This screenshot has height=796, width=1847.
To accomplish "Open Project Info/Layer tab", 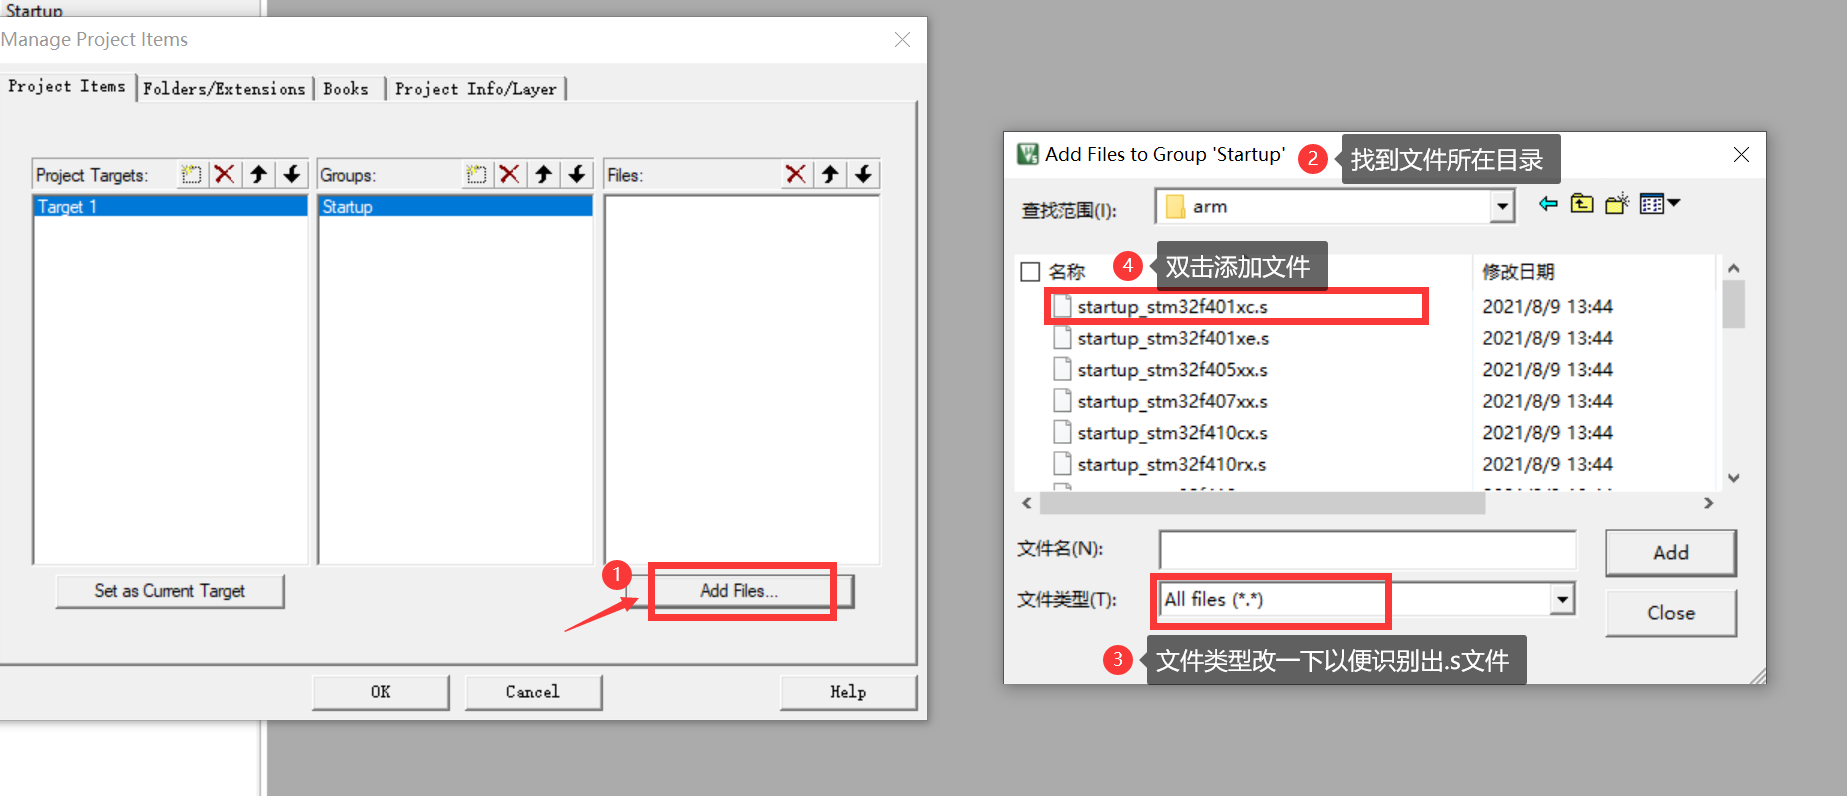I will point(476,89).
